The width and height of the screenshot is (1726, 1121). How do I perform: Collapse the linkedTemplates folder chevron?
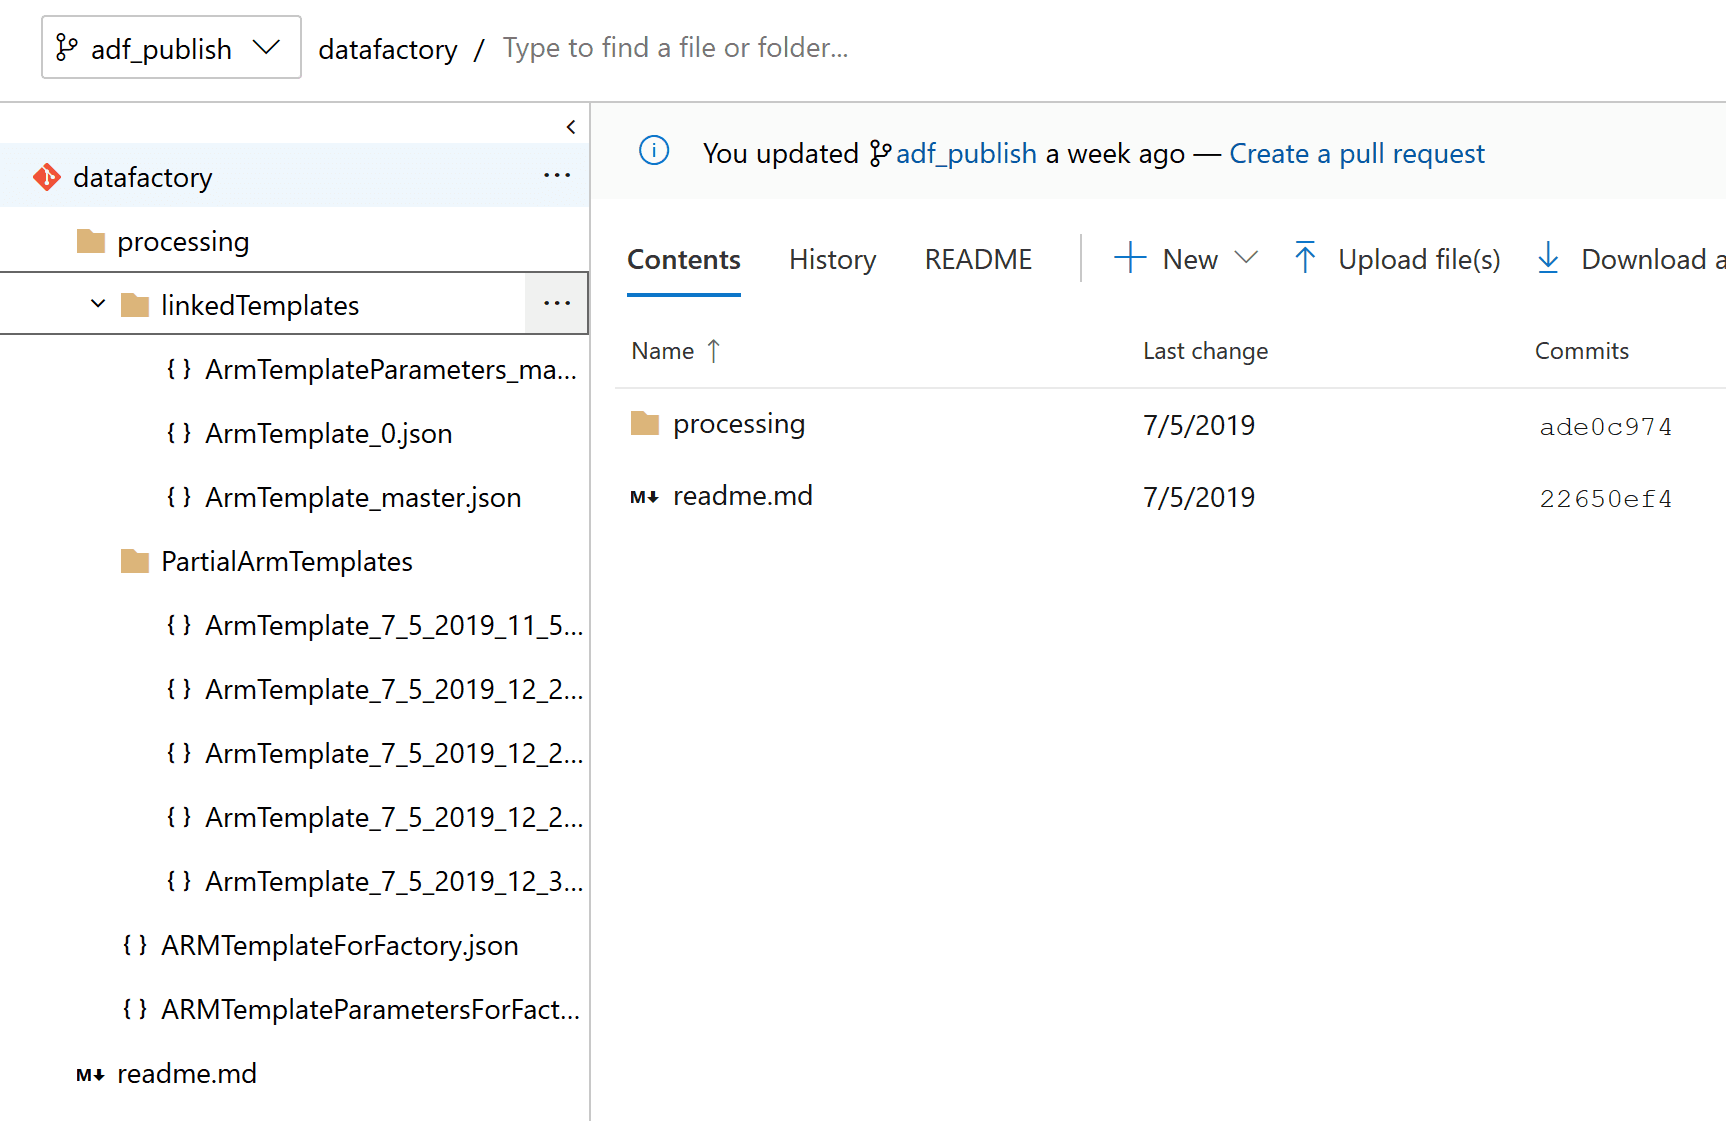[x=97, y=304]
